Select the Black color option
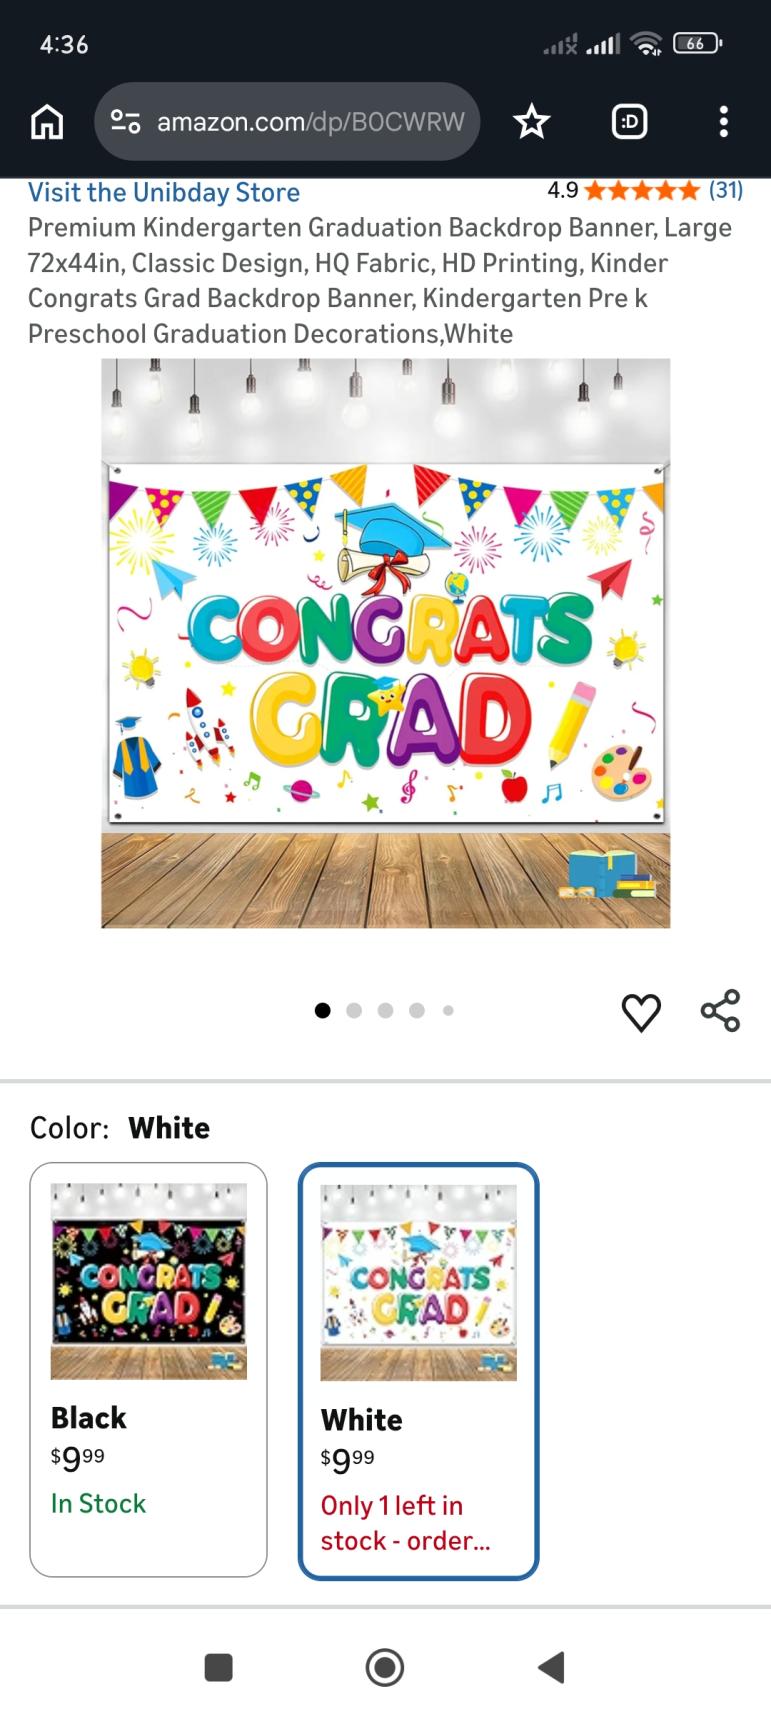 [x=148, y=1370]
